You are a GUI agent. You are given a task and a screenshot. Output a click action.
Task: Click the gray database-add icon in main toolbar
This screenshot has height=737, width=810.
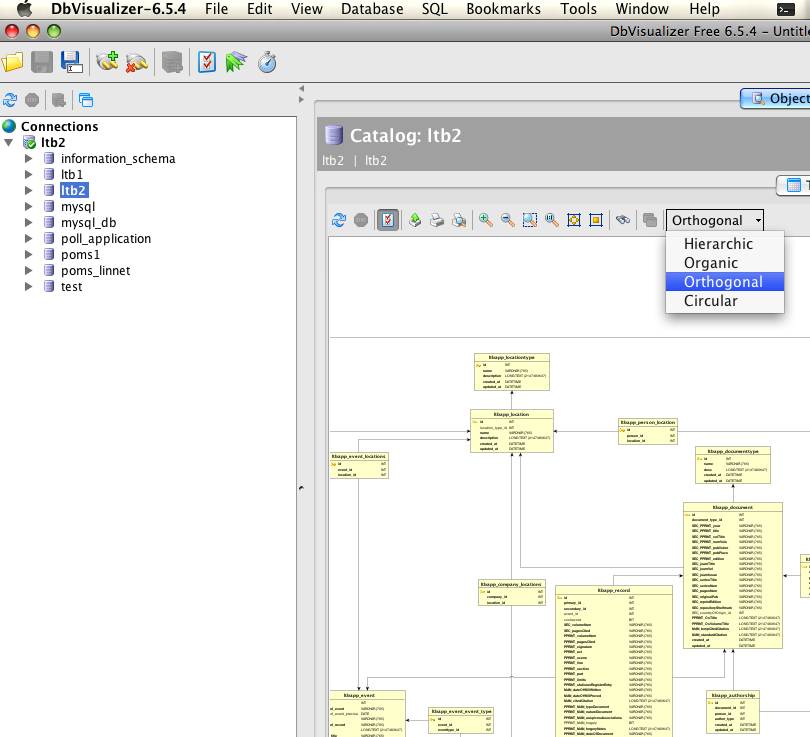pyautogui.click(x=172, y=62)
